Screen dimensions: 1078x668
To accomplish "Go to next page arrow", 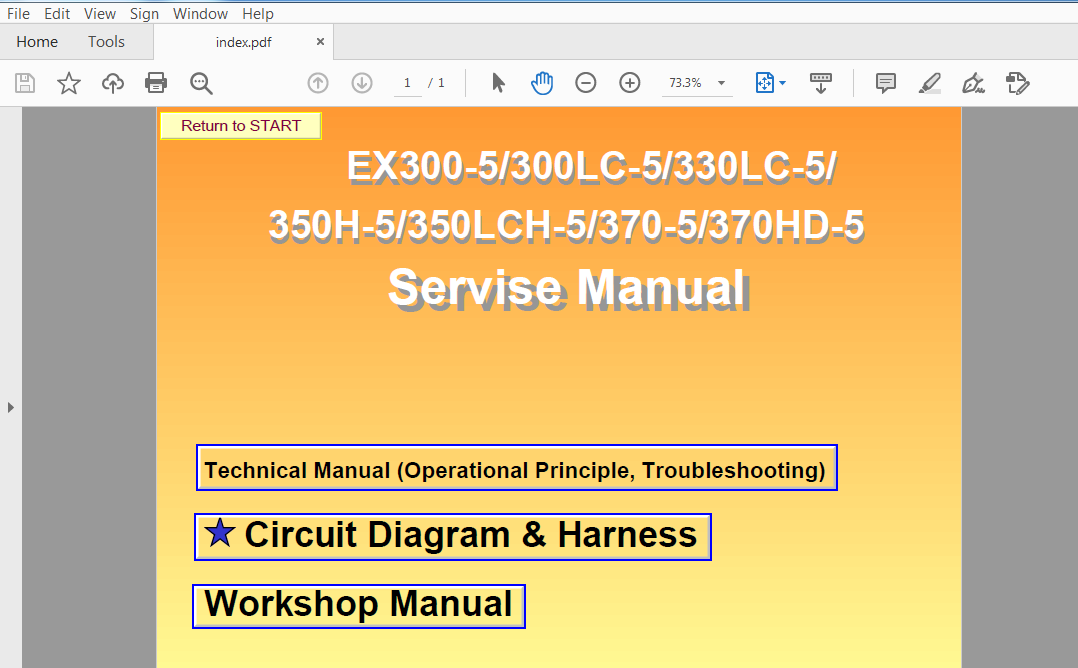I will (362, 83).
